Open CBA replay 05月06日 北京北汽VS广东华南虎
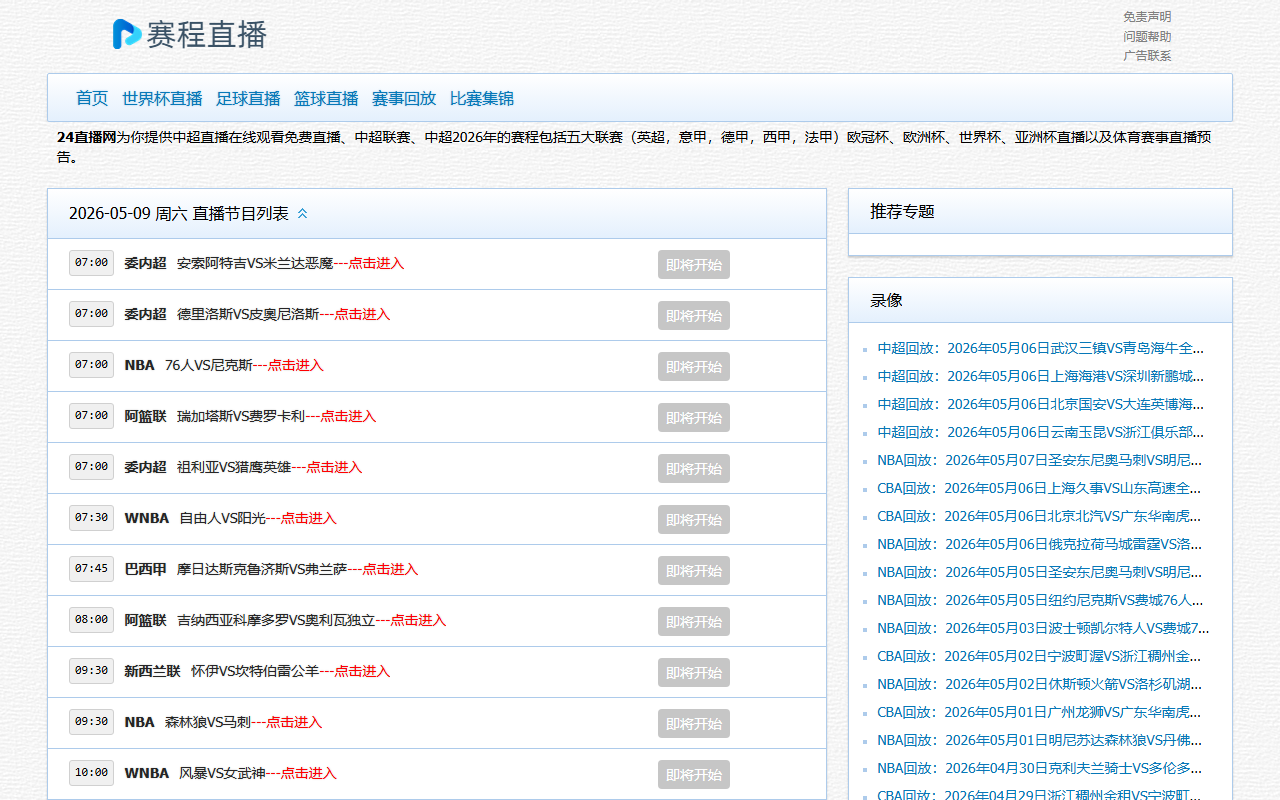1280x800 pixels. pos(1039,516)
